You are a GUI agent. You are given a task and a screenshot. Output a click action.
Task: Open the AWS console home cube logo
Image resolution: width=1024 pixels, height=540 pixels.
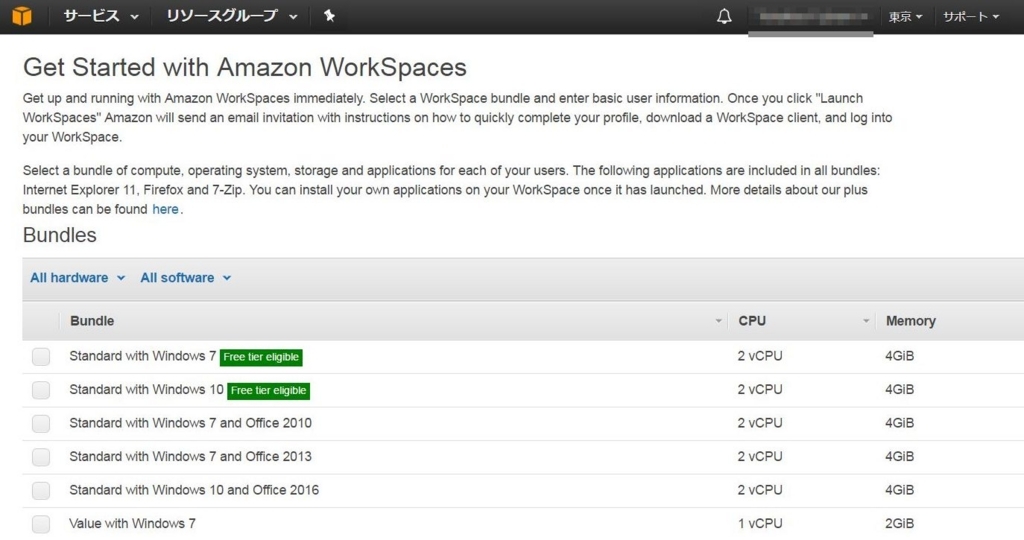[x=22, y=16]
